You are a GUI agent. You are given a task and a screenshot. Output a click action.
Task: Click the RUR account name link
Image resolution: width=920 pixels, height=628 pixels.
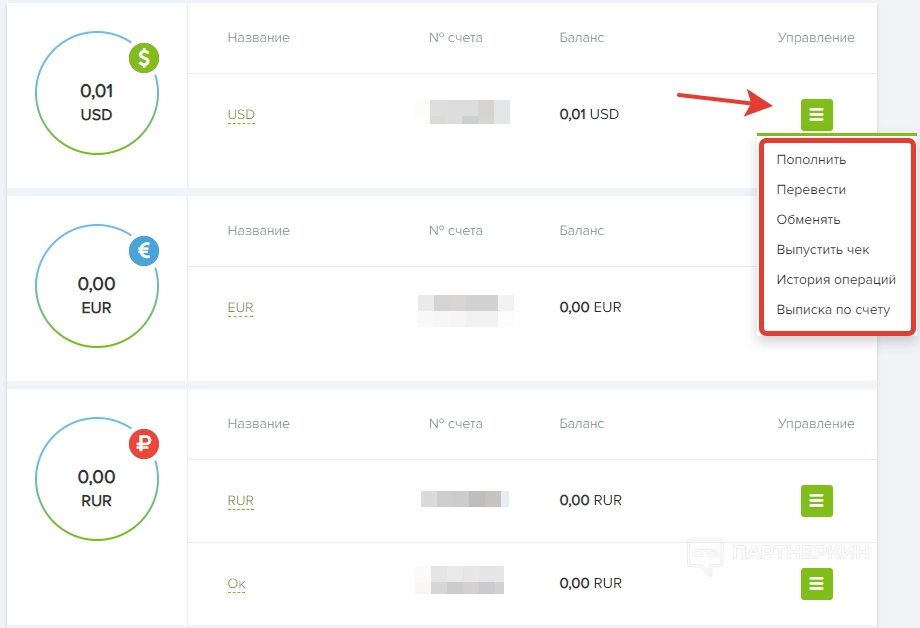click(x=241, y=501)
